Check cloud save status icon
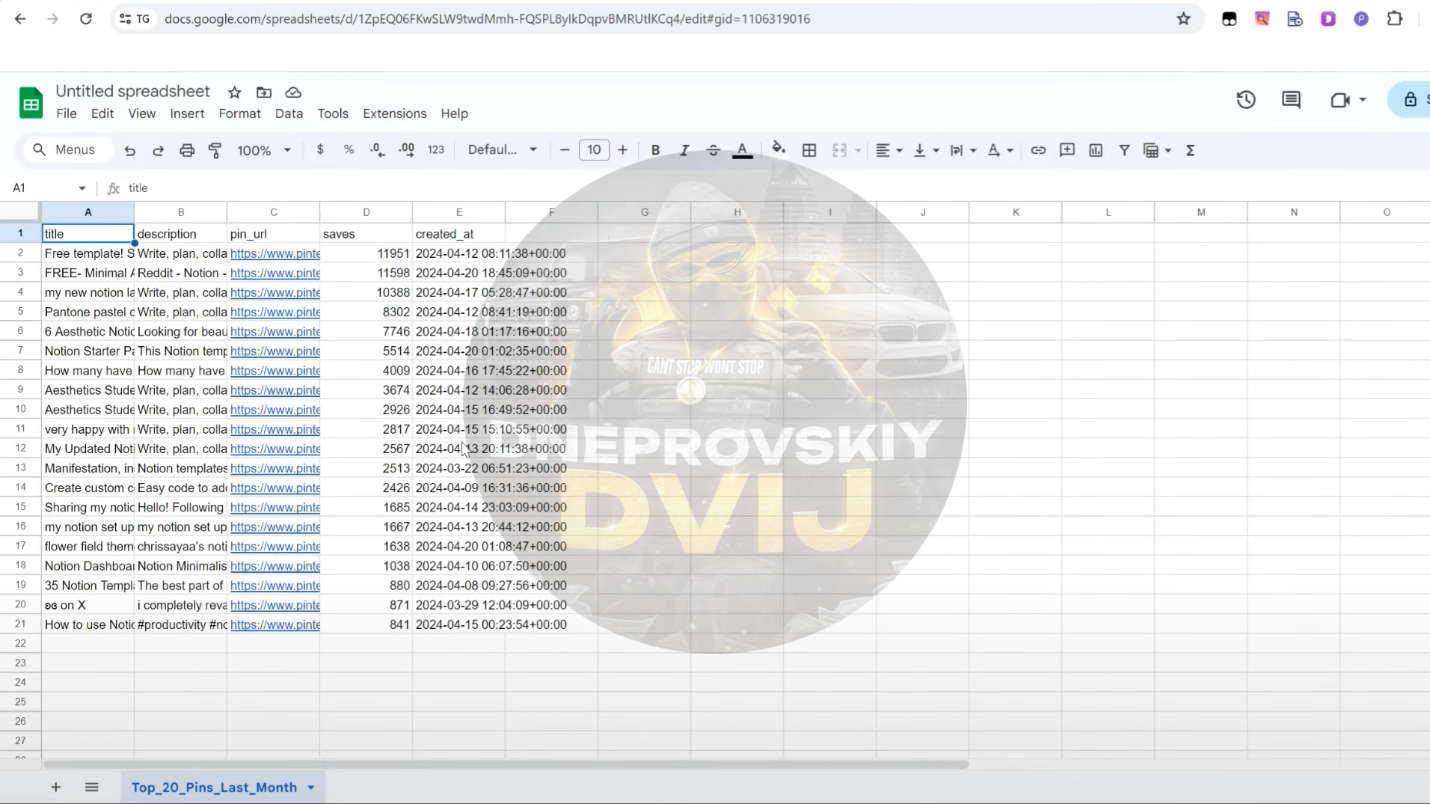This screenshot has height=804, width=1430. point(293,92)
